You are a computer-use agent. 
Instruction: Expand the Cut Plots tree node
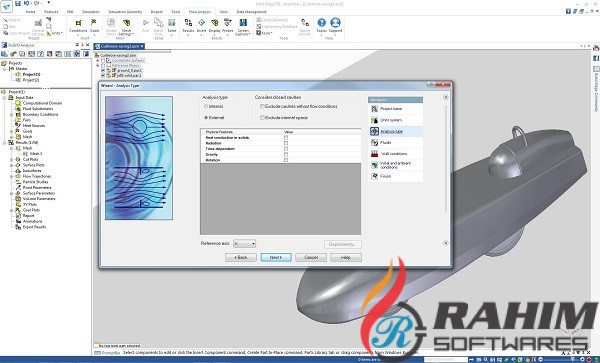point(11,160)
